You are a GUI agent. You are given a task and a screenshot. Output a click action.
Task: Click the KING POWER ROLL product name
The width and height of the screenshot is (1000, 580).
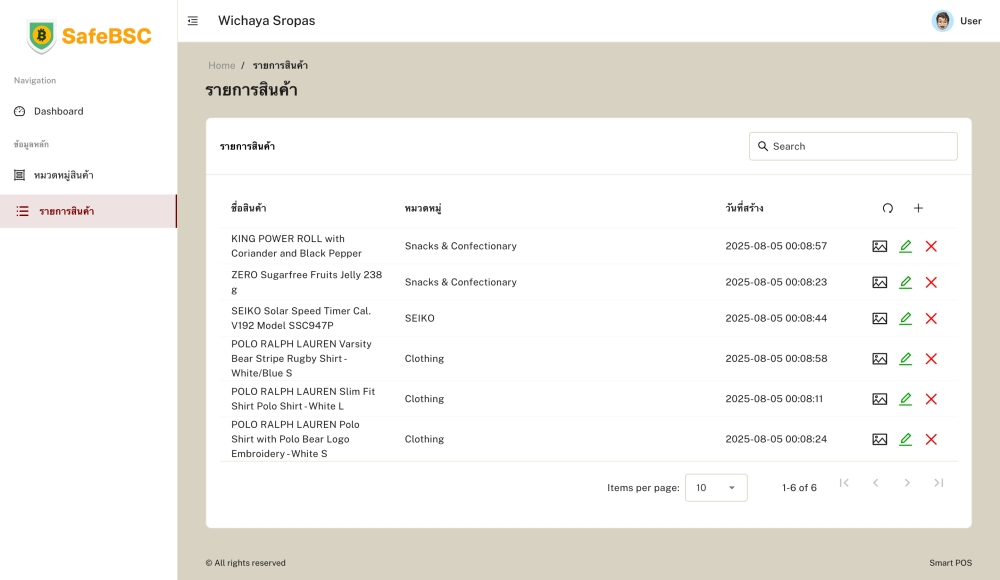(297, 246)
